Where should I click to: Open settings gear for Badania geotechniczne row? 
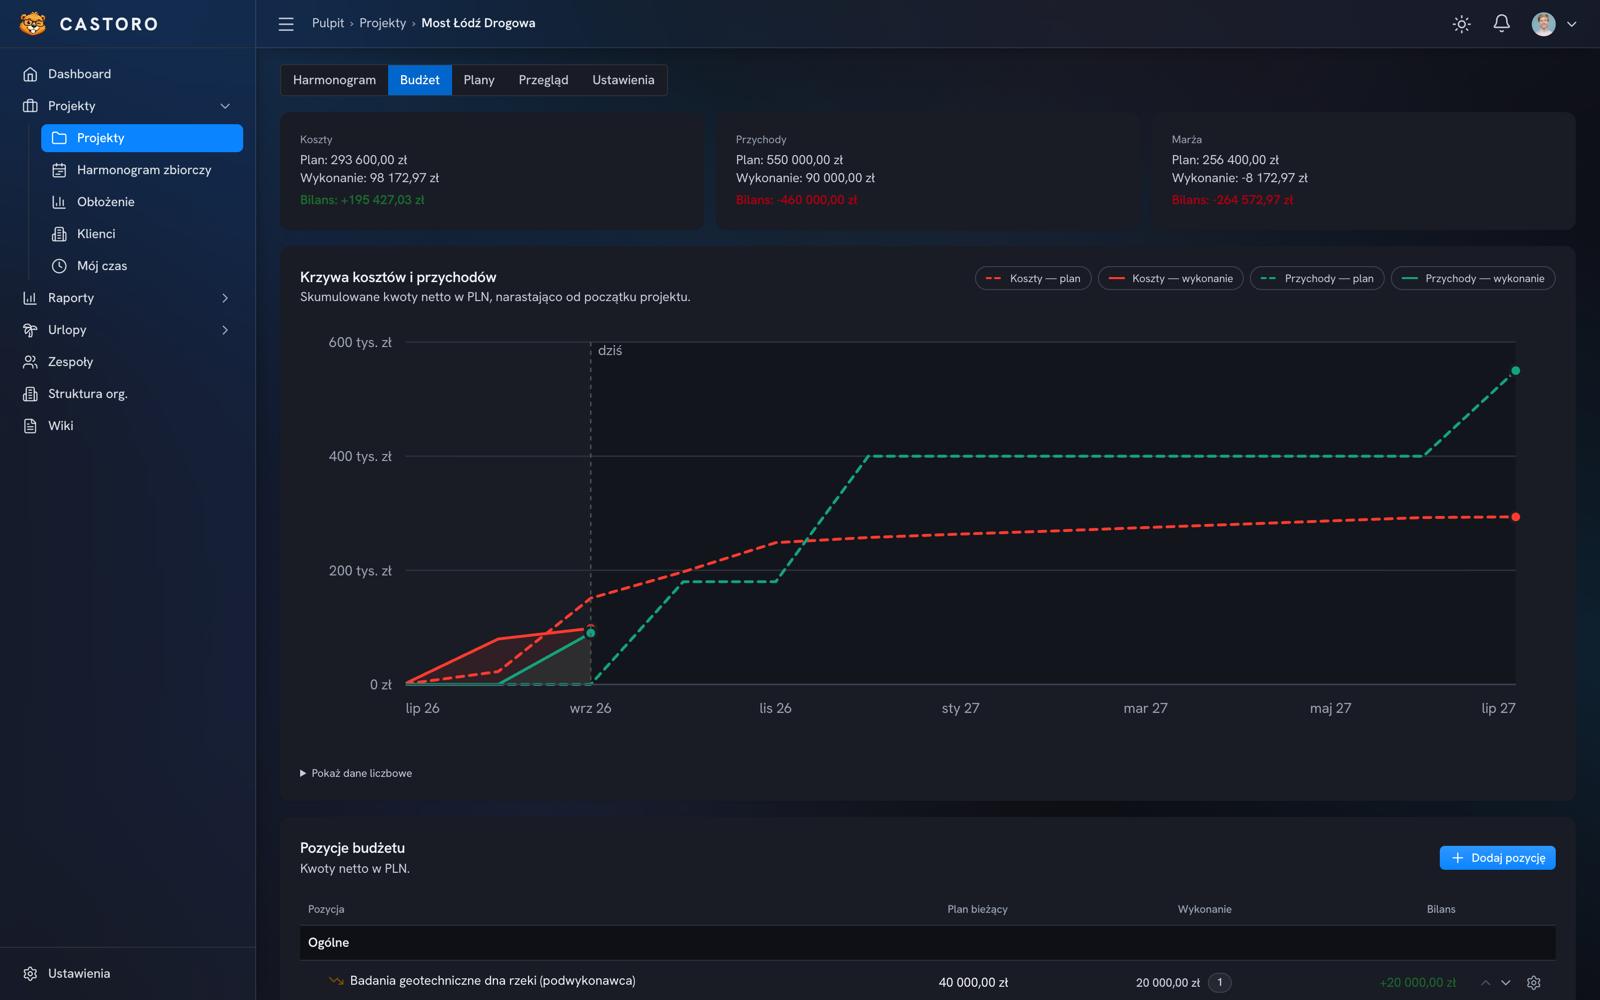coord(1533,983)
